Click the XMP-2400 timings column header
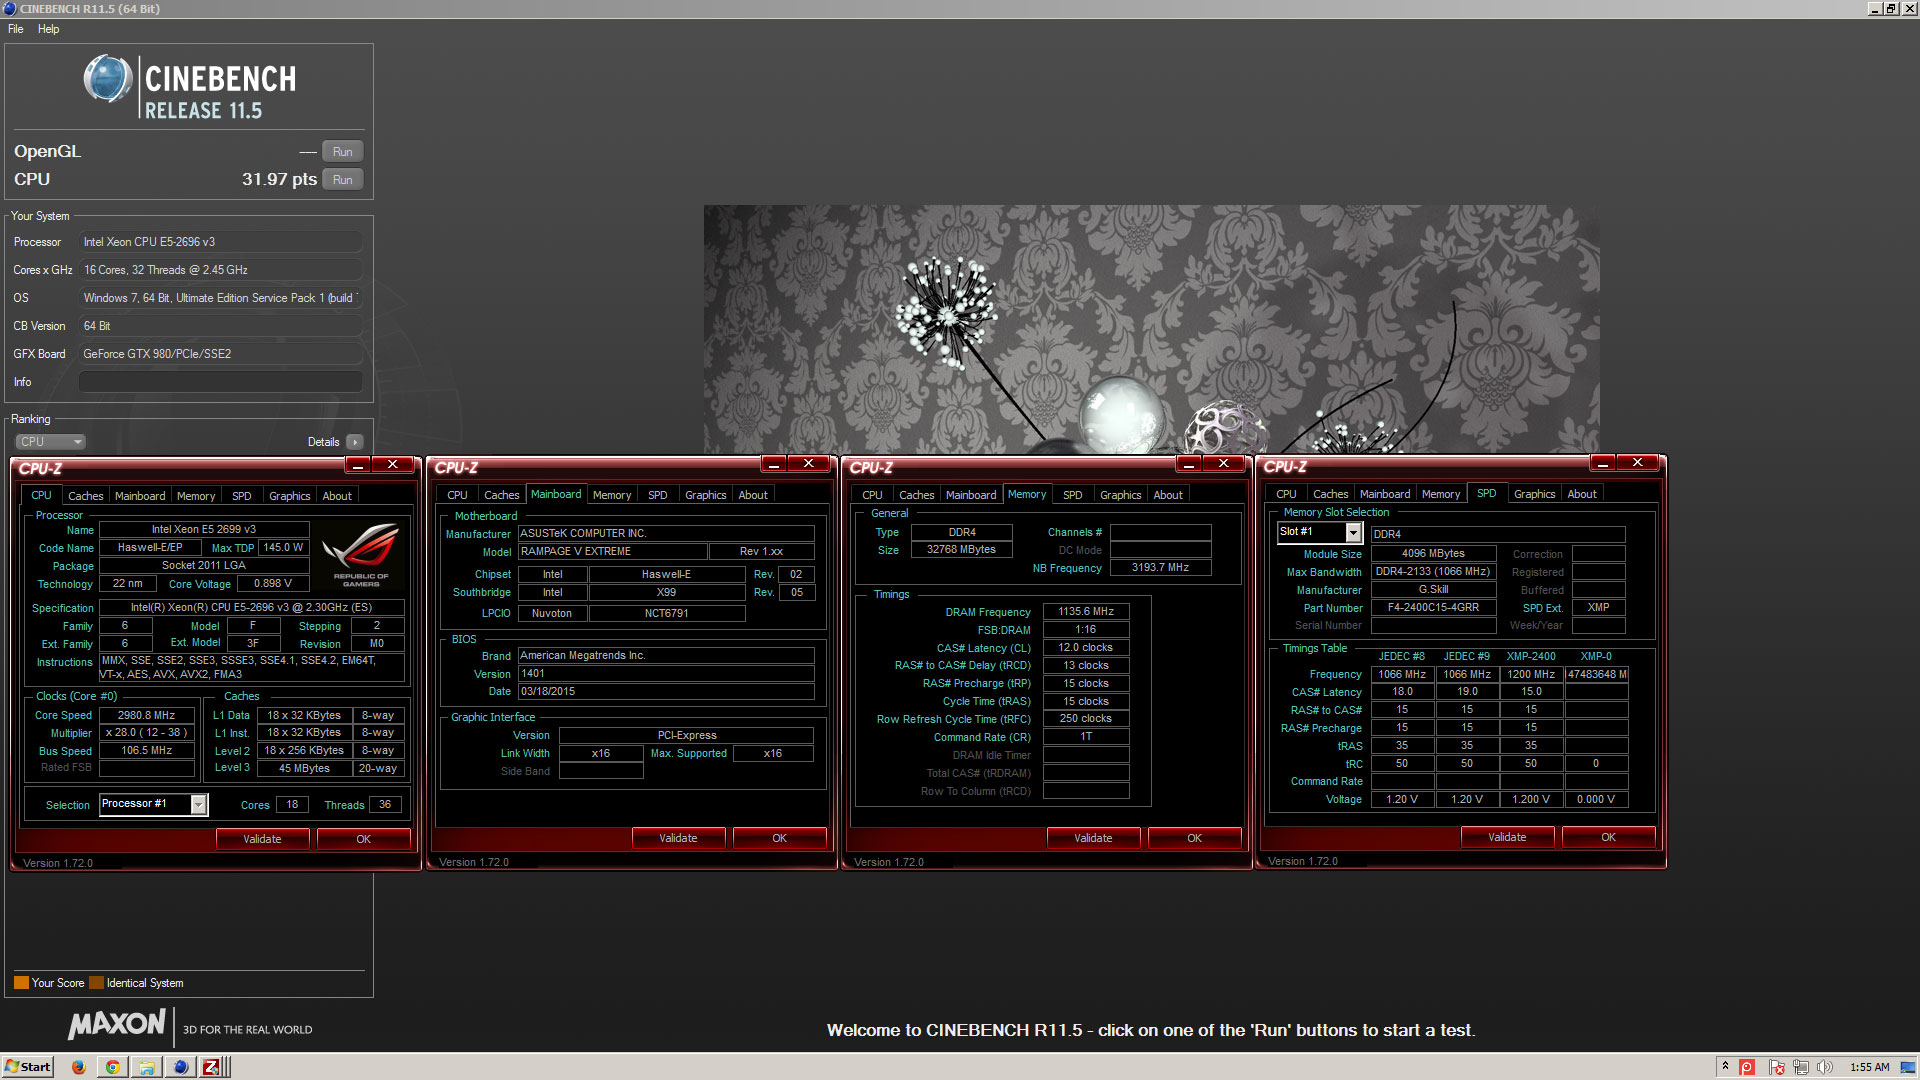 [1531, 657]
